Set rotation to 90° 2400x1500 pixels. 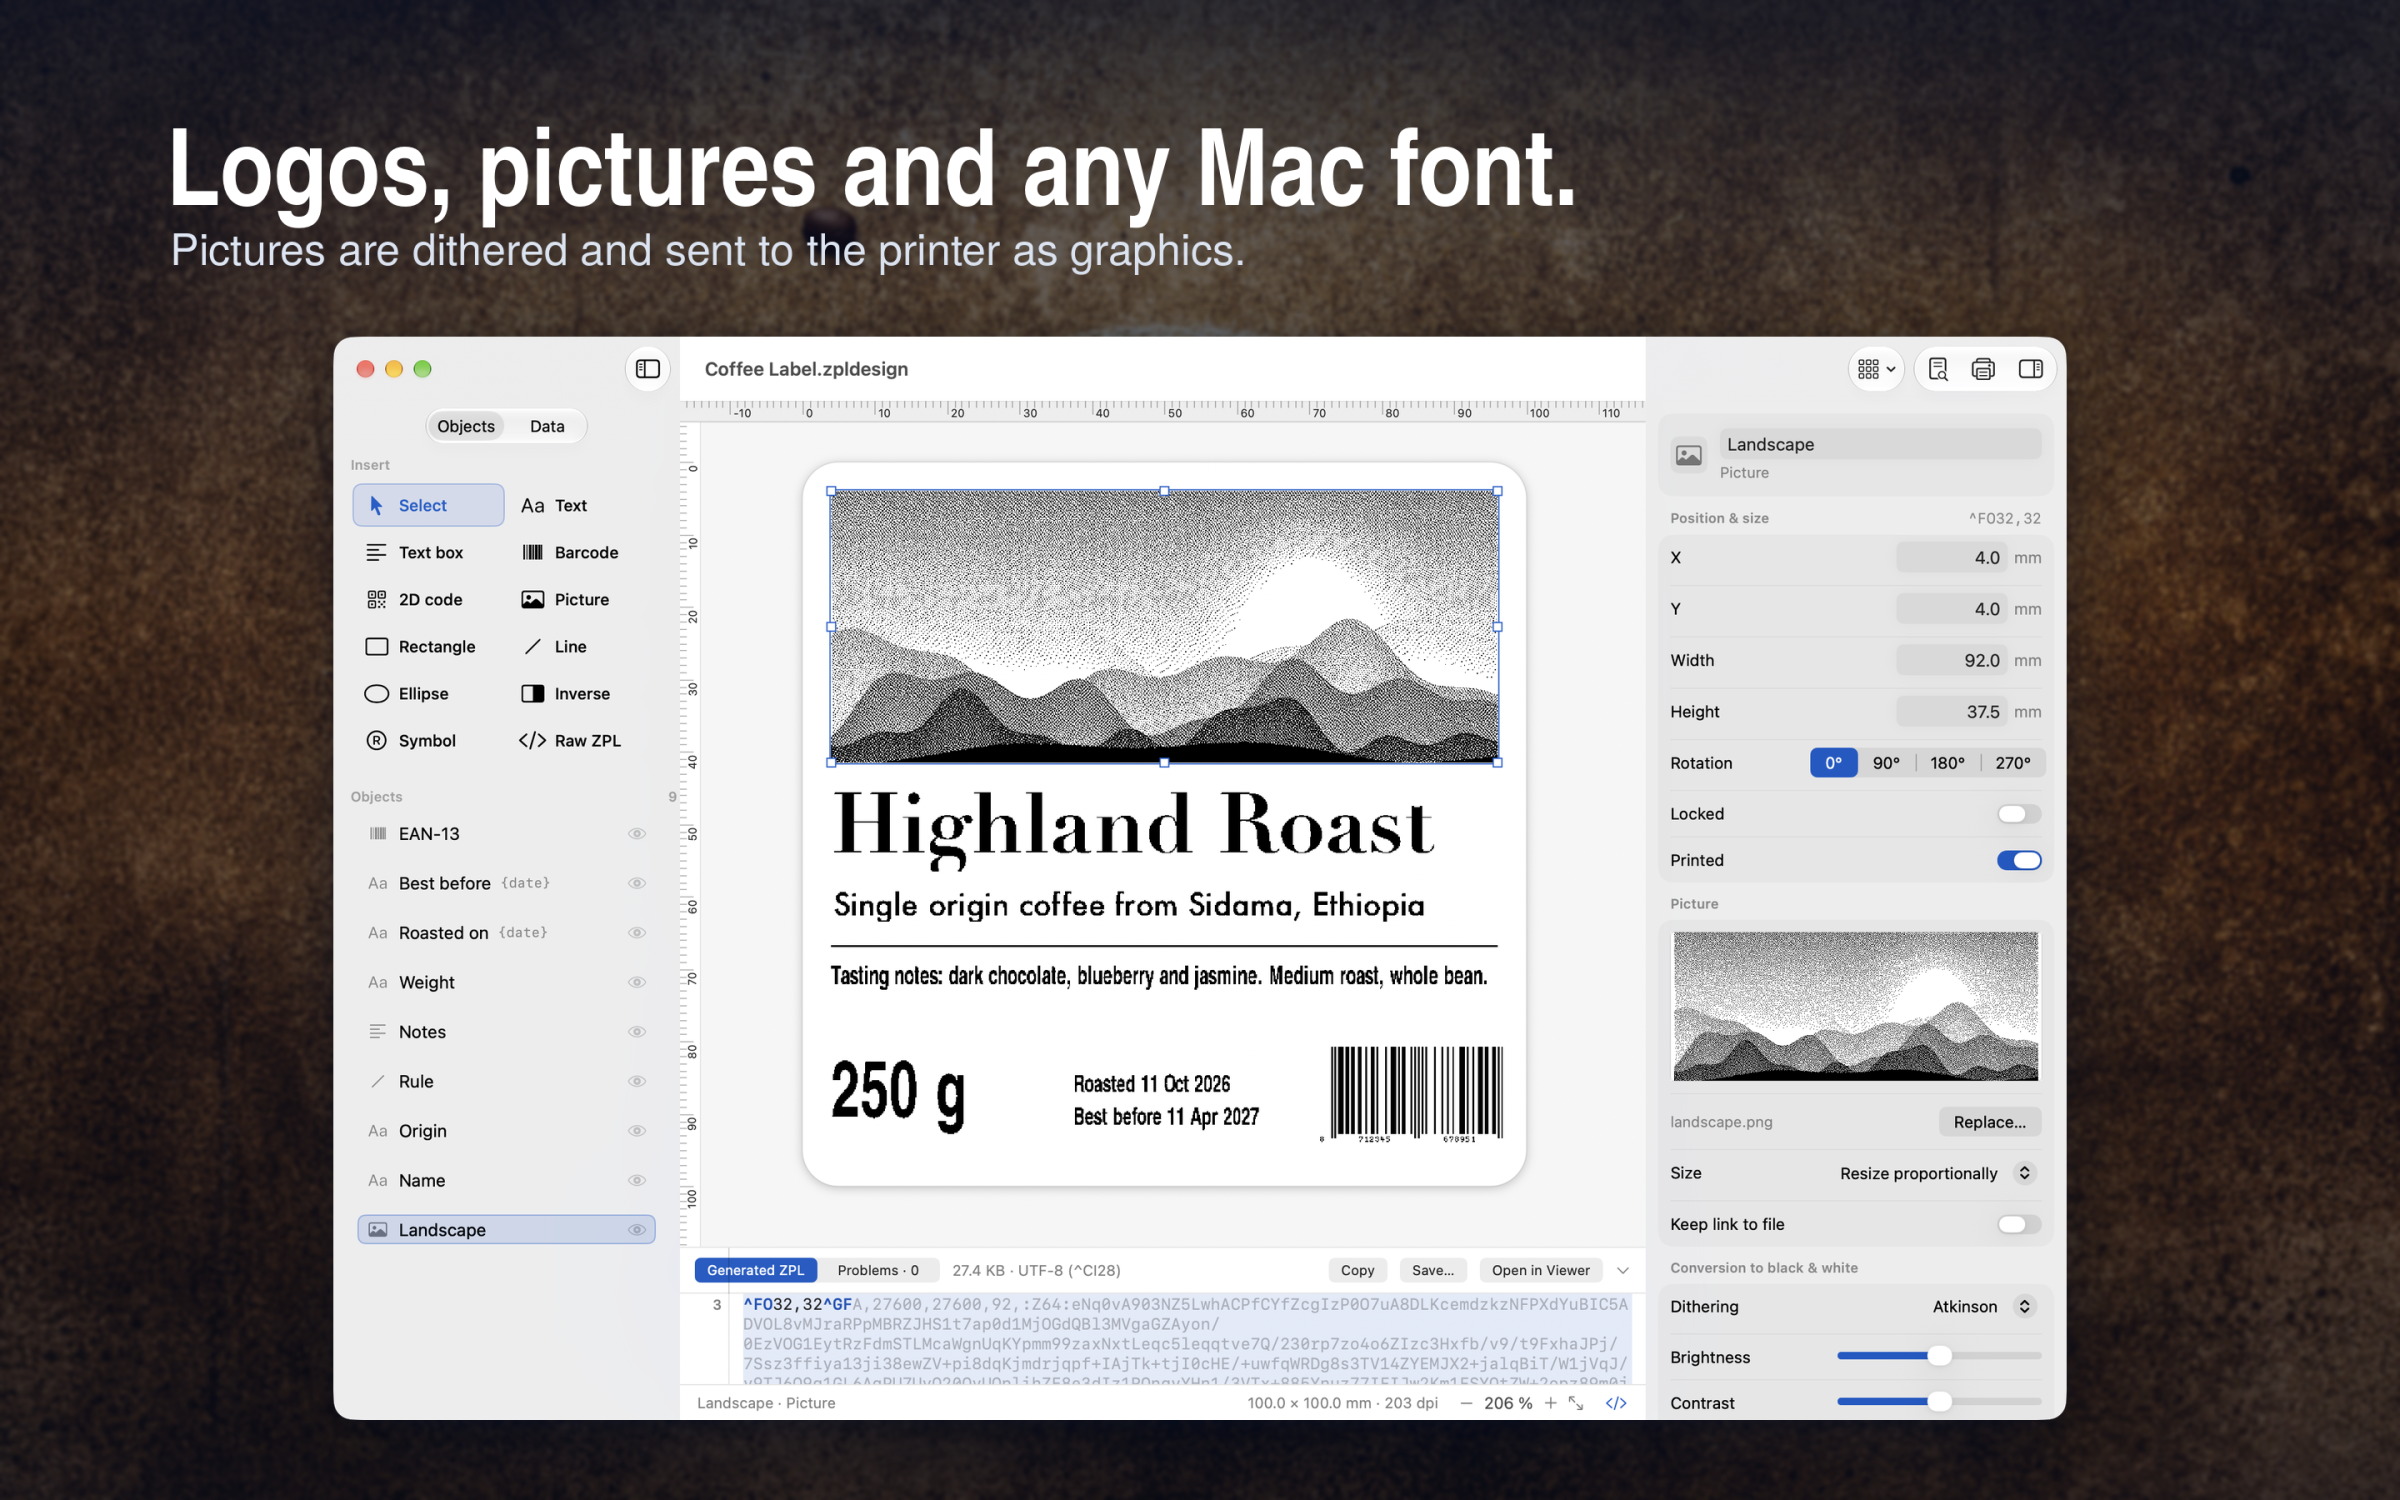point(1886,763)
